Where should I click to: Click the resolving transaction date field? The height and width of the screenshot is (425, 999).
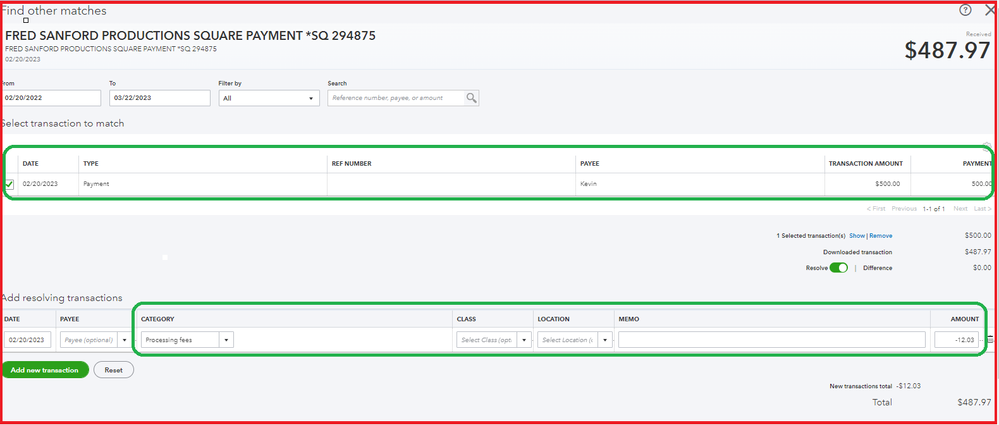[28, 340]
